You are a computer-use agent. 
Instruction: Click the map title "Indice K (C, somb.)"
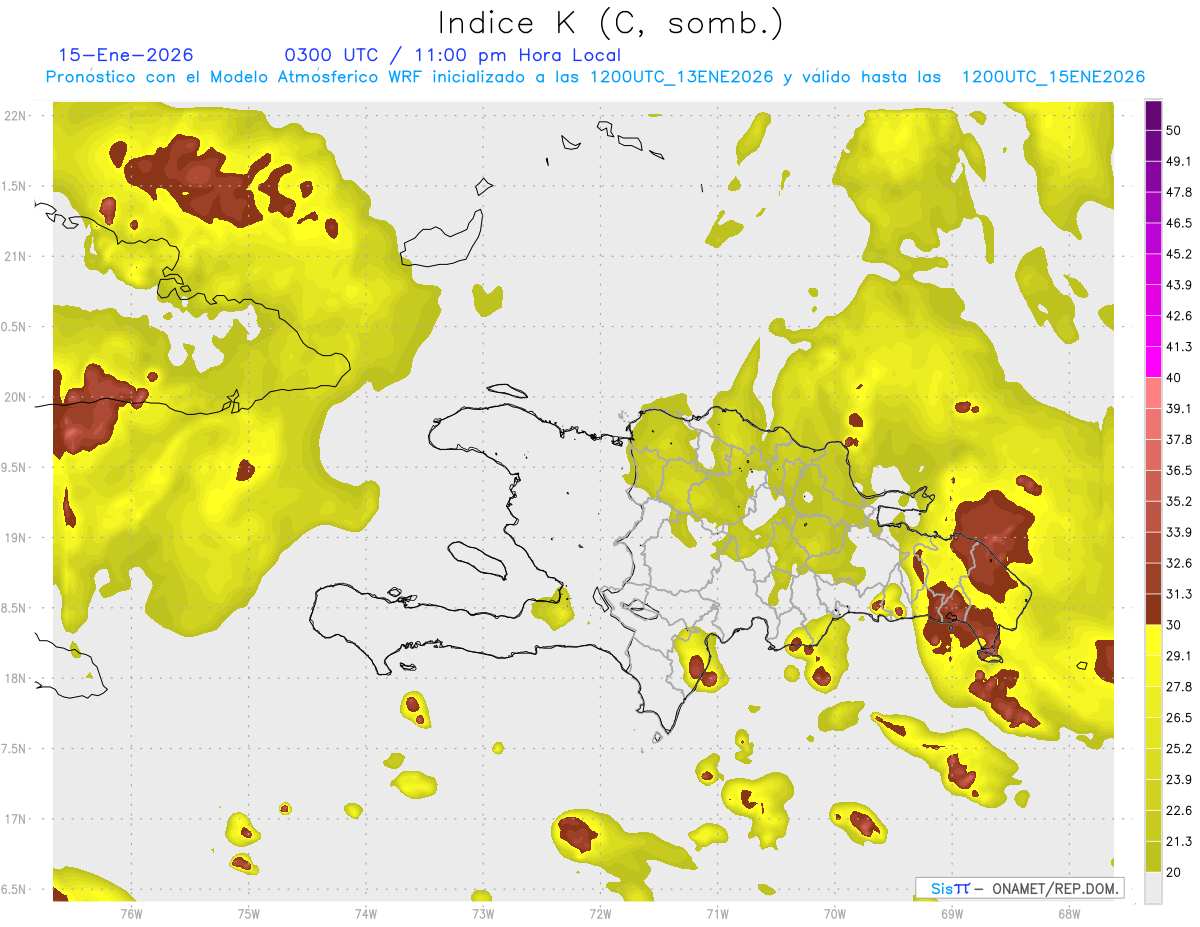coord(610,23)
